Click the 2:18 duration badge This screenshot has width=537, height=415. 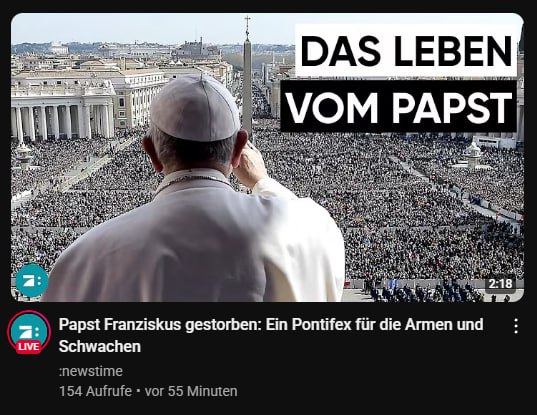click(x=500, y=284)
